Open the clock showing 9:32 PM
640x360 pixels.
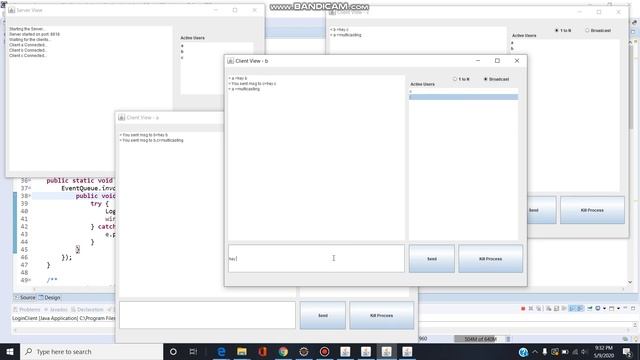604,351
